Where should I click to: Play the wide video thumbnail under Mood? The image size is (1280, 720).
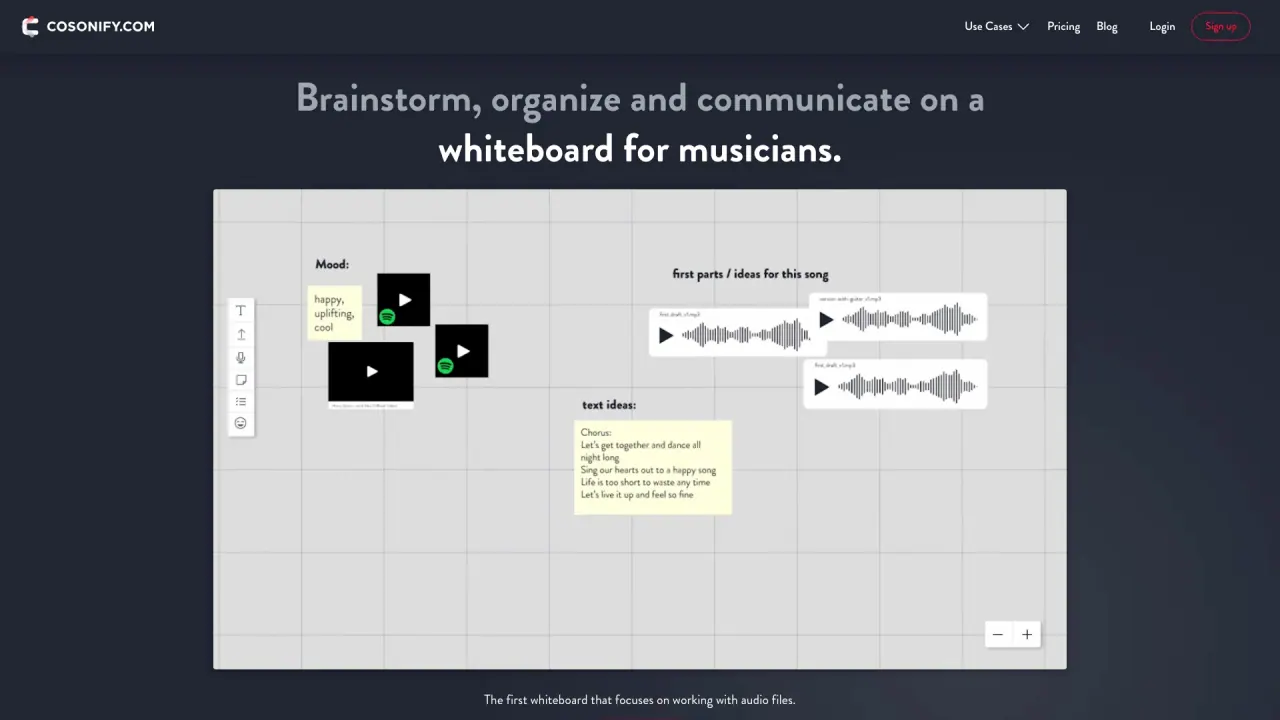(x=372, y=371)
